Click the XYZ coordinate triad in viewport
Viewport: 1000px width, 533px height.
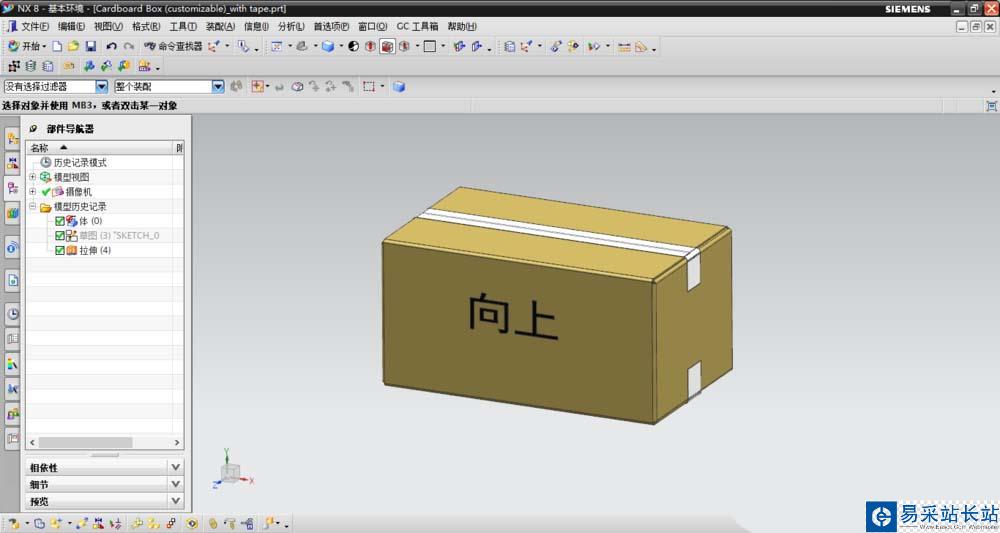point(232,470)
